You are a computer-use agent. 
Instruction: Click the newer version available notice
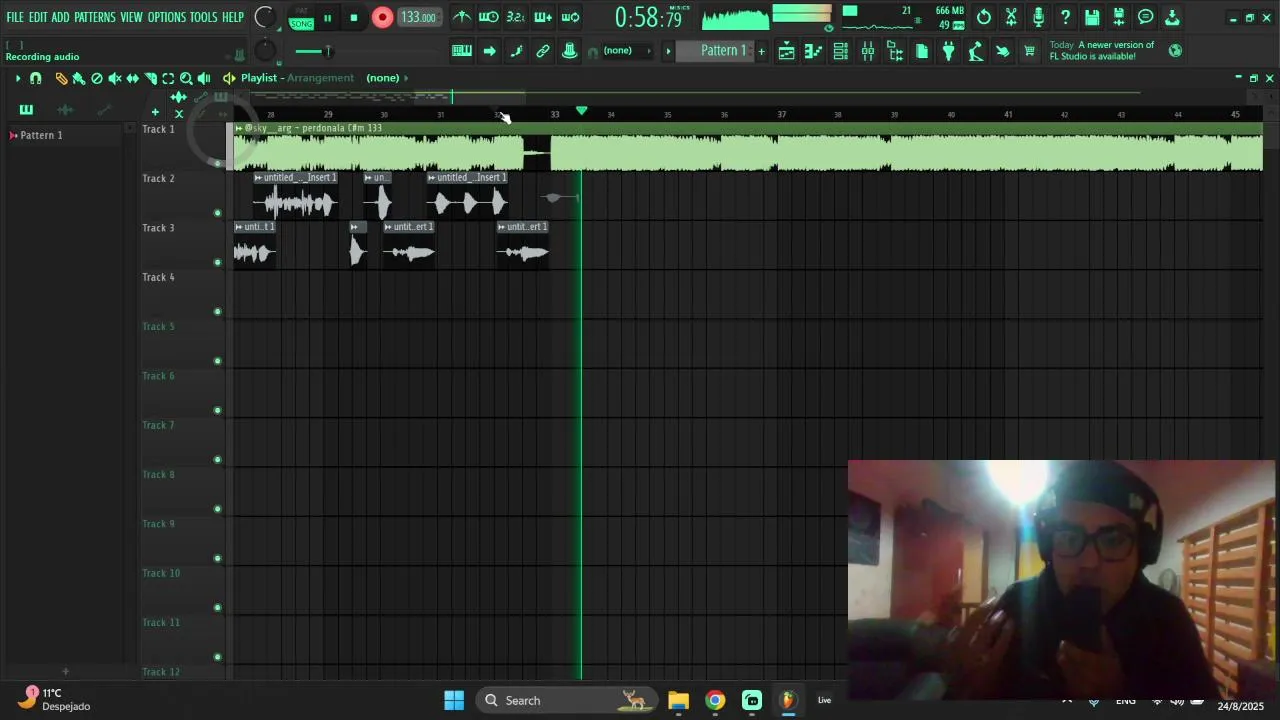point(1101,51)
